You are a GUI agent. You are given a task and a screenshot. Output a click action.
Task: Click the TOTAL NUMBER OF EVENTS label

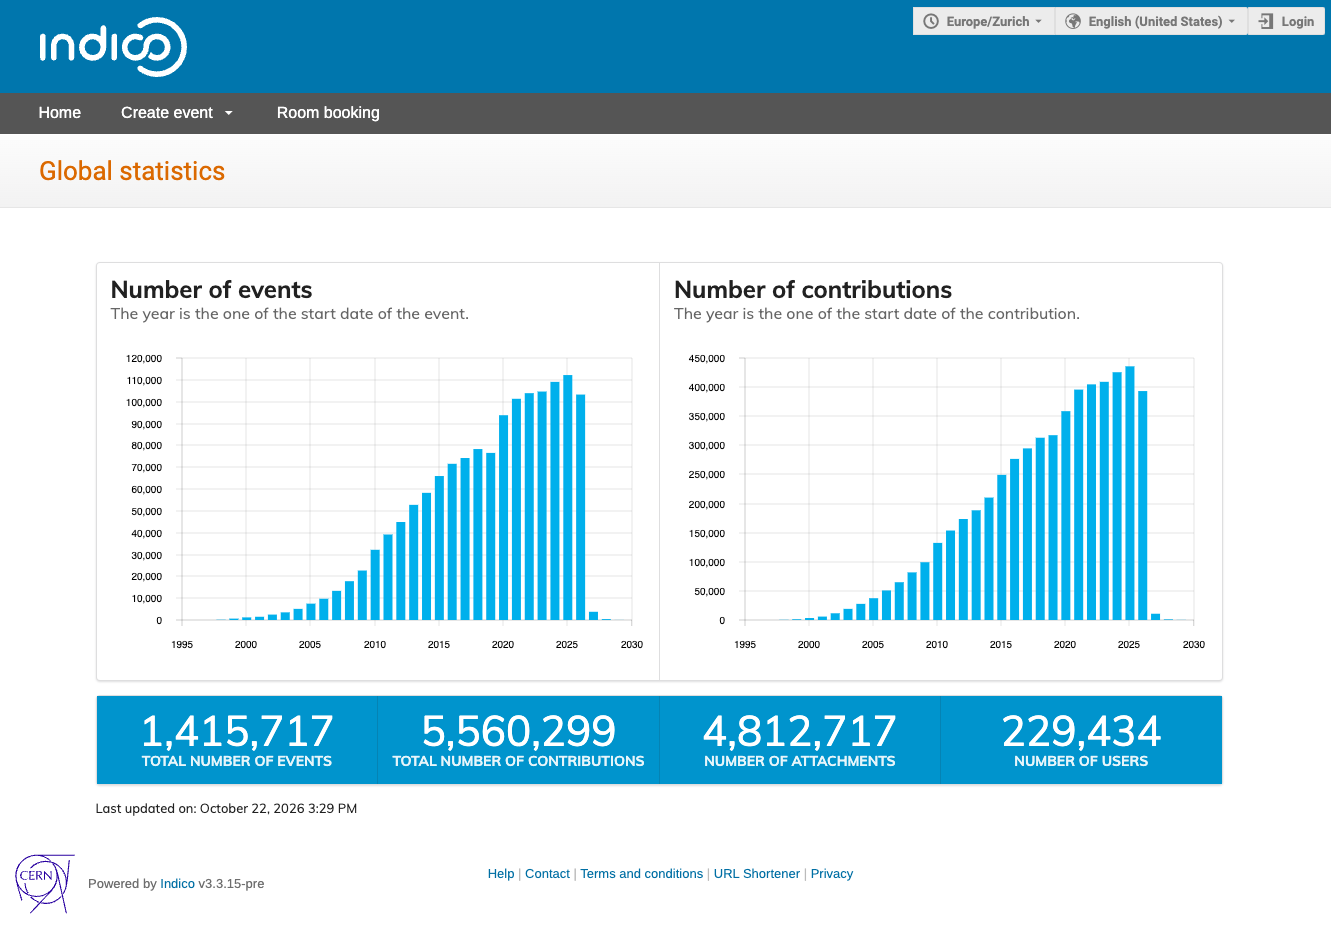pyautogui.click(x=237, y=761)
